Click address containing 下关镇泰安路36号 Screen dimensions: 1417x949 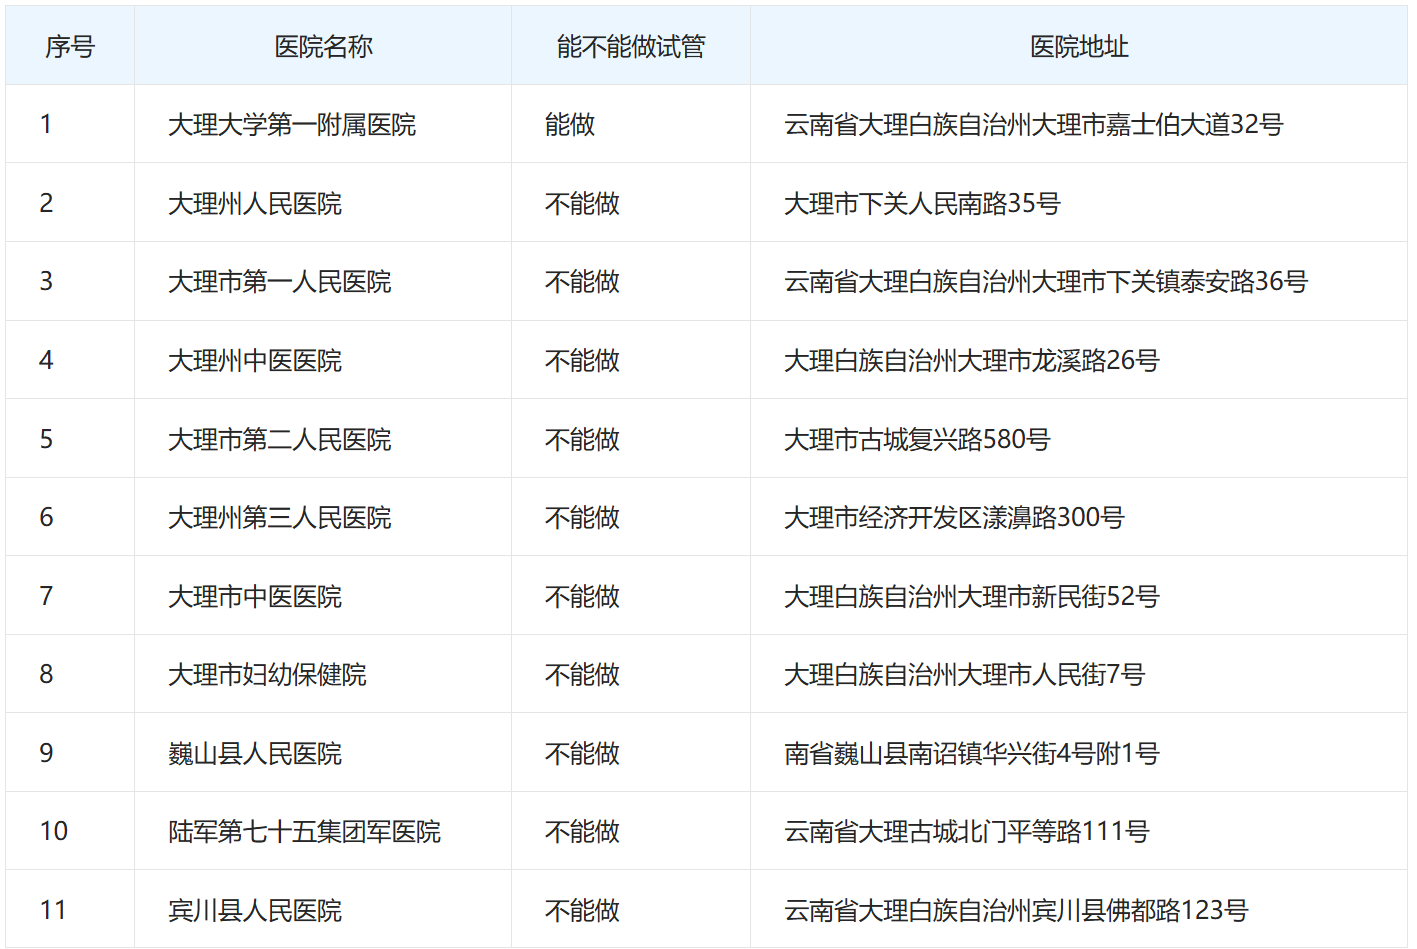click(1046, 281)
